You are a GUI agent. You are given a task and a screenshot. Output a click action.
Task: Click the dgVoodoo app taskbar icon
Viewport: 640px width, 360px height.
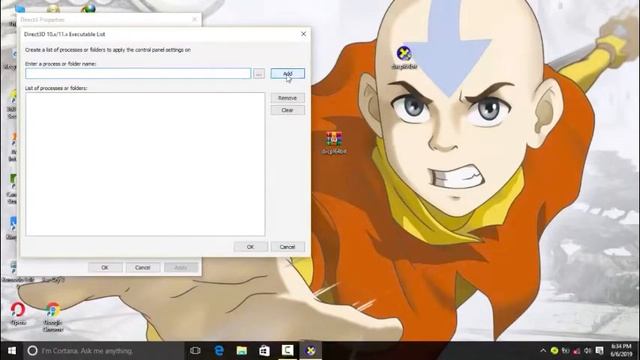(x=311, y=351)
